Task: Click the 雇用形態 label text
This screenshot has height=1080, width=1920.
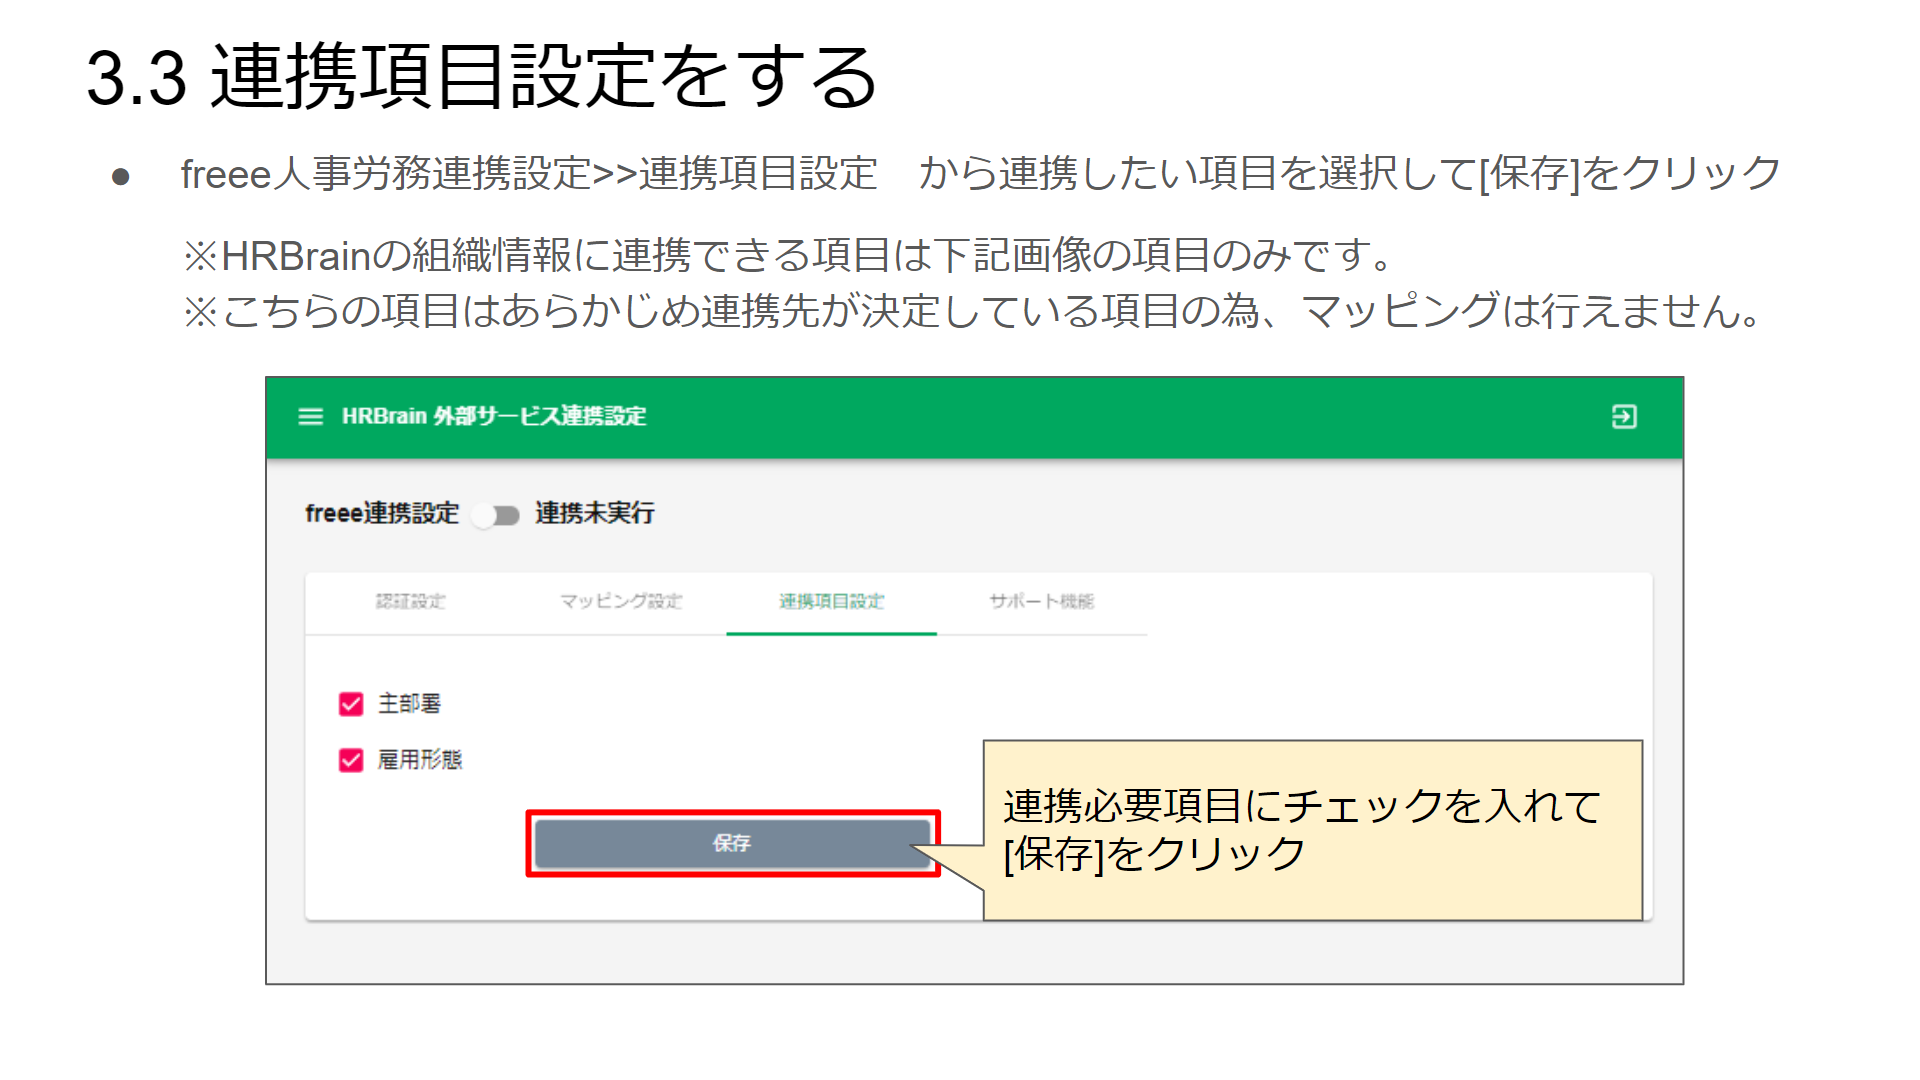Action: pyautogui.click(x=420, y=760)
